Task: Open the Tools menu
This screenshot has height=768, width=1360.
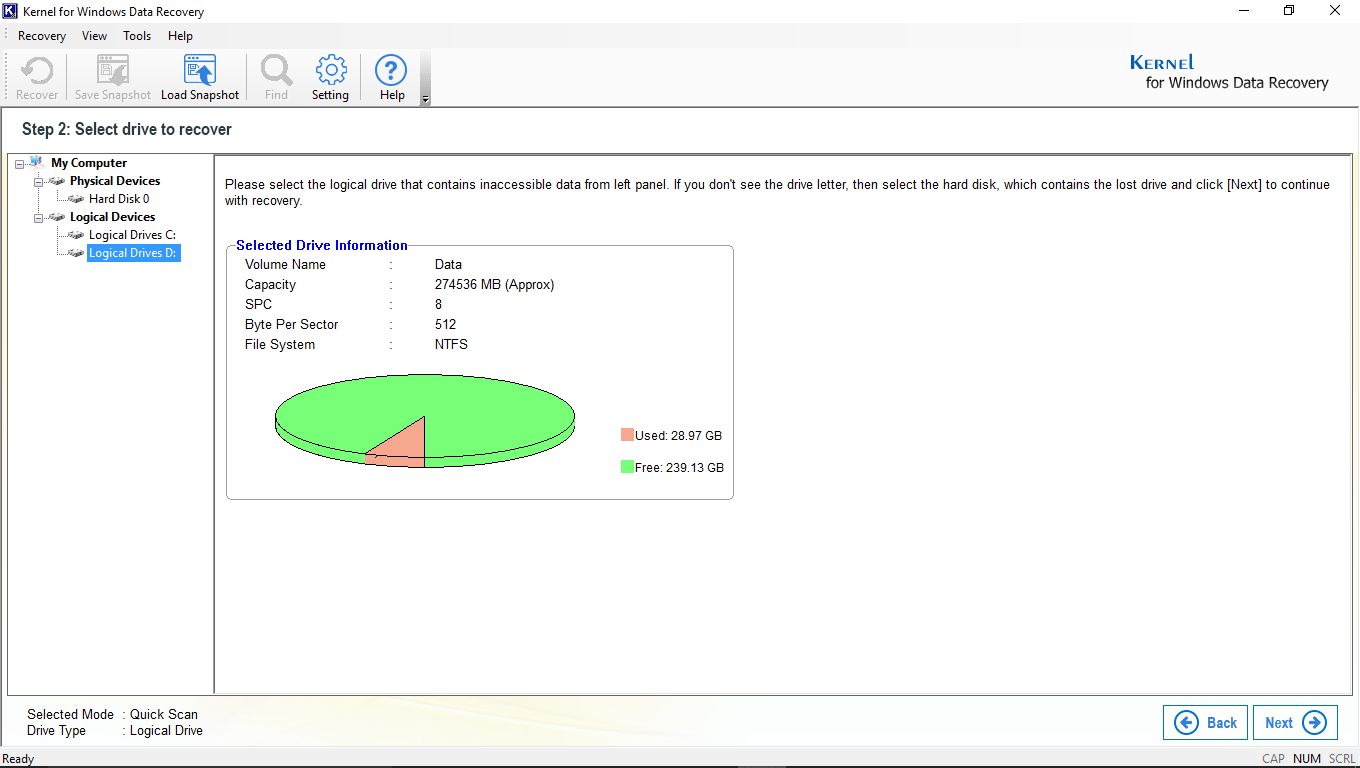Action: 137,36
